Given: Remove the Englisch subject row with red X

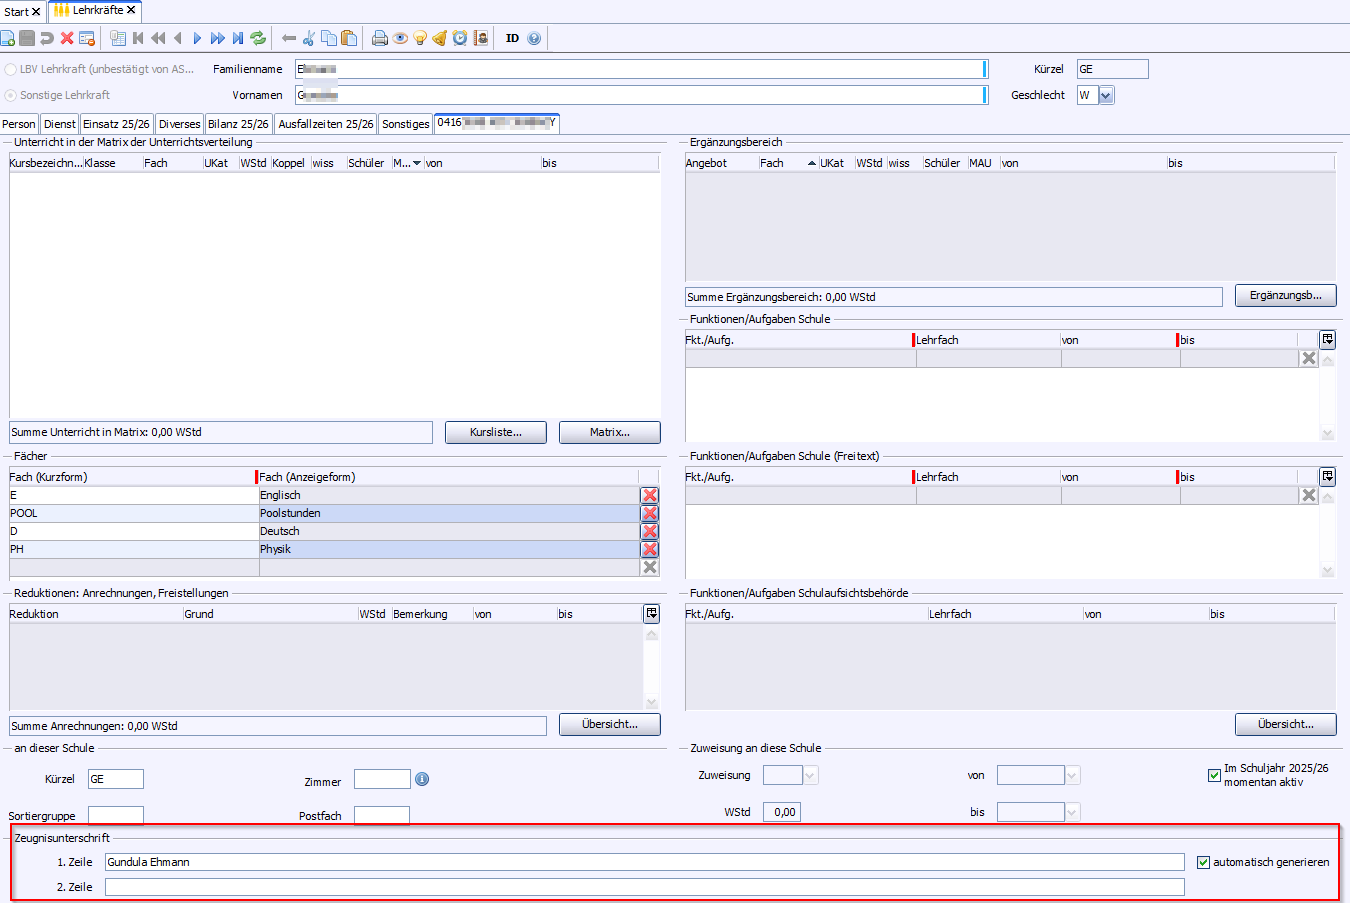Looking at the screenshot, I should [650, 495].
